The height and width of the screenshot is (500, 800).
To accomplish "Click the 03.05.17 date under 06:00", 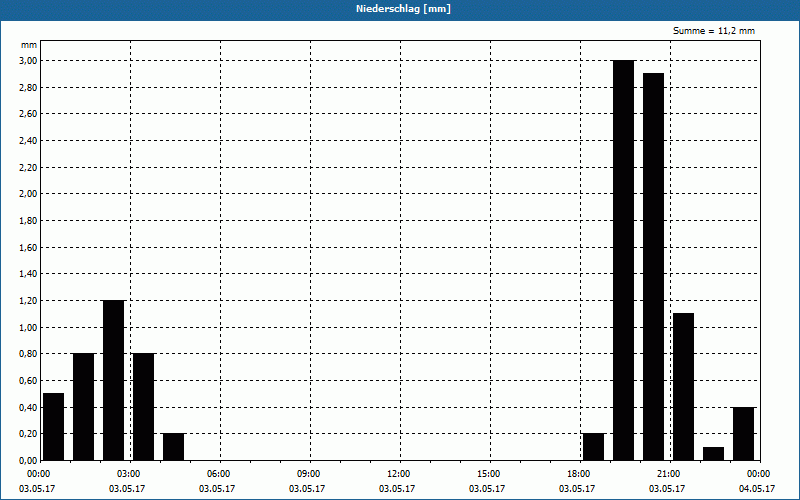I will click(x=217, y=489).
